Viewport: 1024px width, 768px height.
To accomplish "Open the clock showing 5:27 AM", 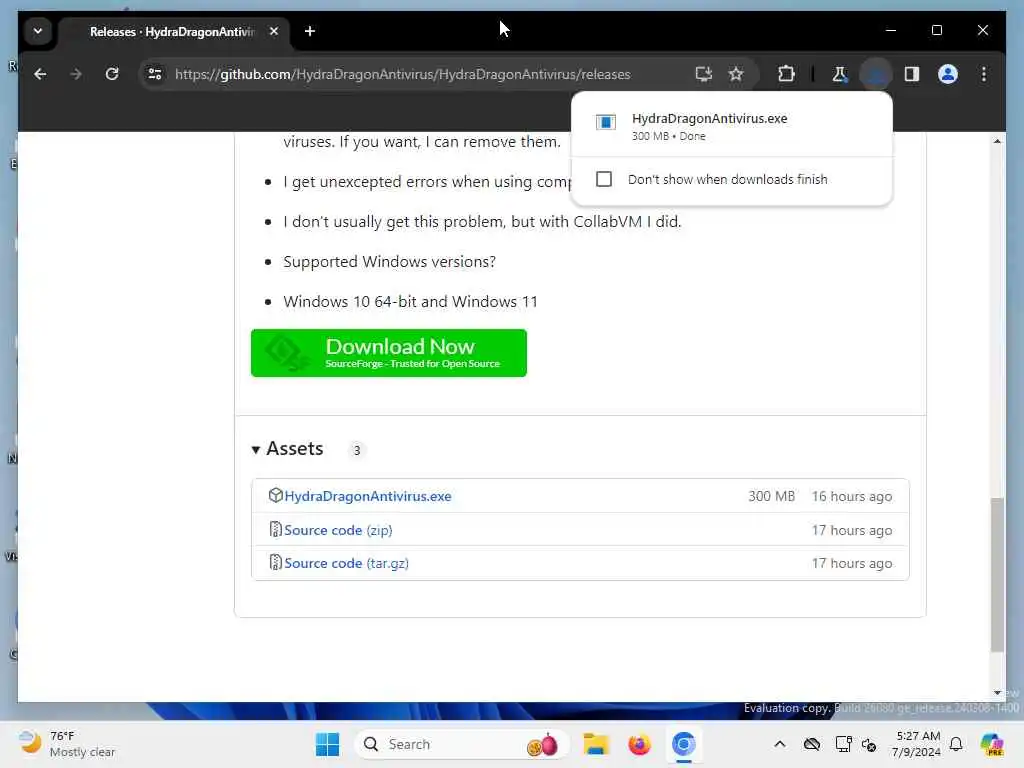I will click(x=916, y=744).
